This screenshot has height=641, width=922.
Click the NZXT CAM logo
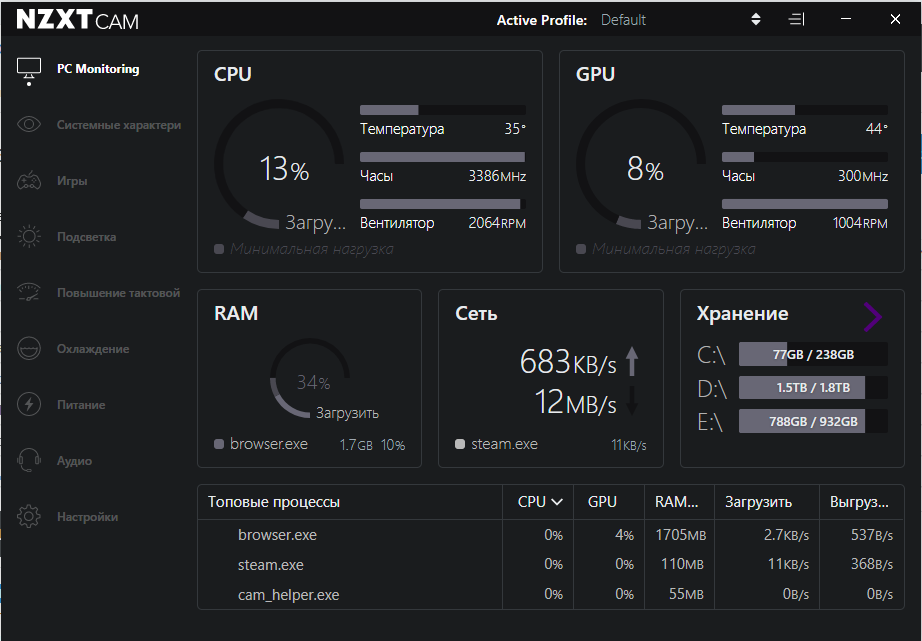click(x=78, y=20)
